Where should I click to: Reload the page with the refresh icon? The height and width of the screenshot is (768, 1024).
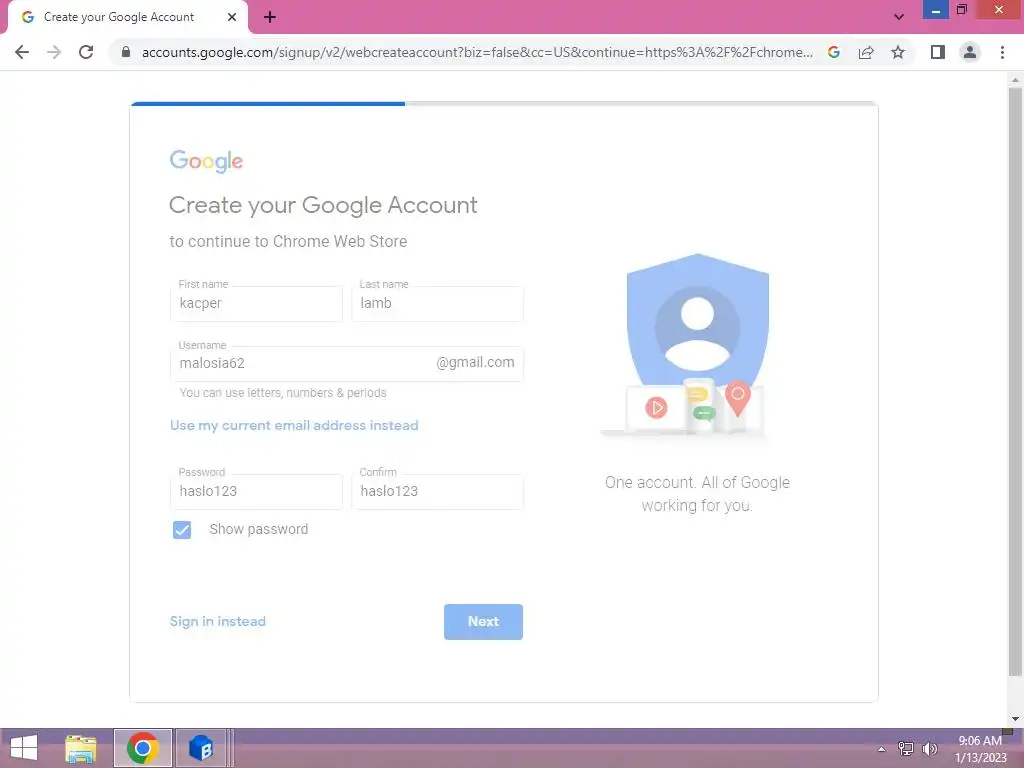coord(86,52)
